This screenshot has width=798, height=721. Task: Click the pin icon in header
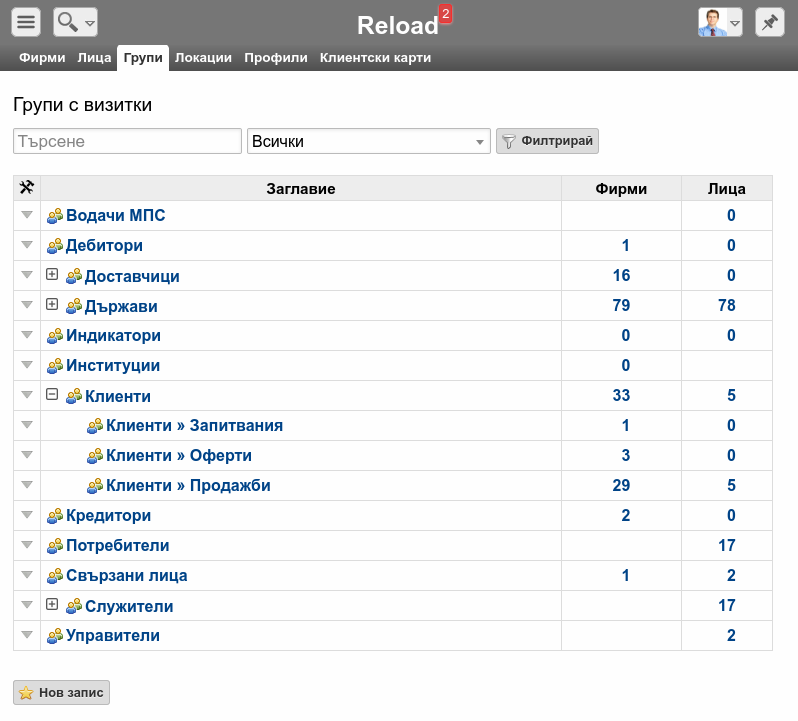[x=770, y=22]
